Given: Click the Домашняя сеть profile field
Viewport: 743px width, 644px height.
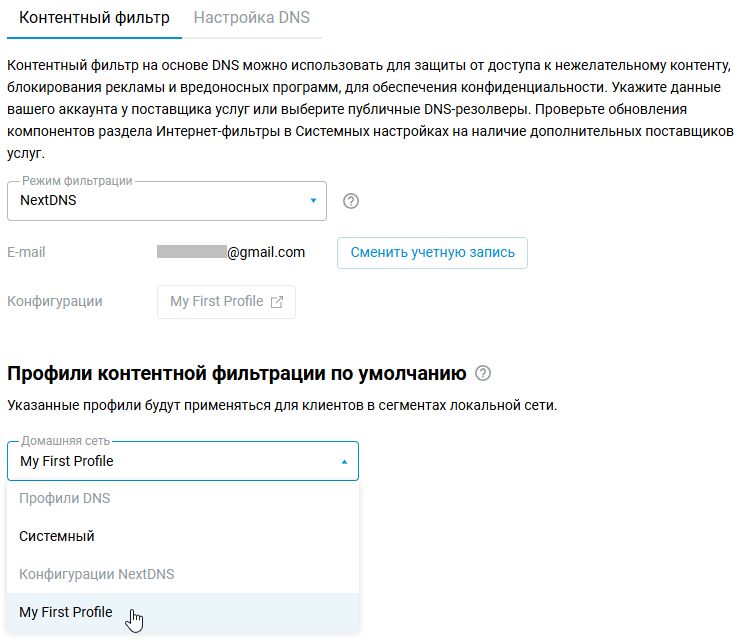Looking at the screenshot, I should (170, 462).
